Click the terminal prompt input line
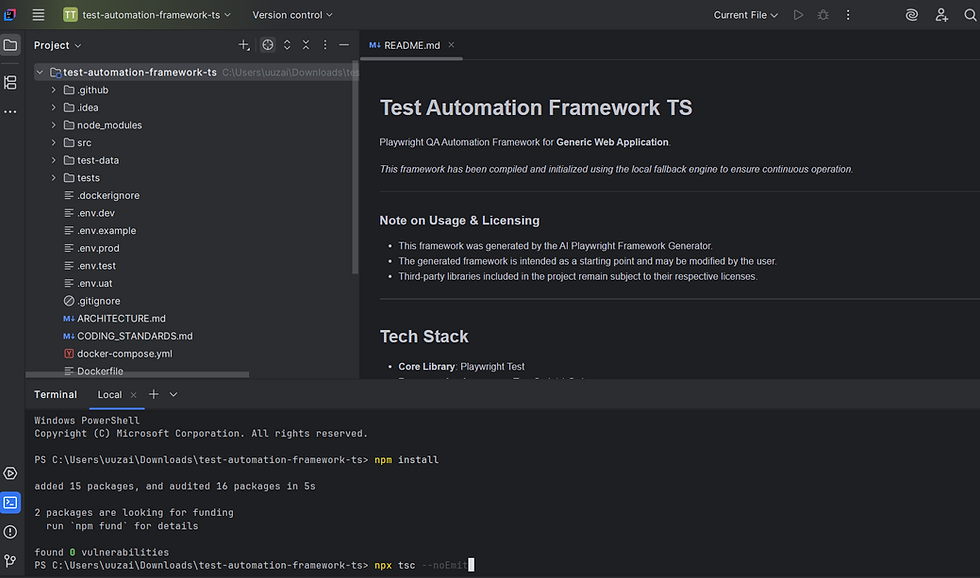Viewport: 980px width, 578px height. click(254, 565)
